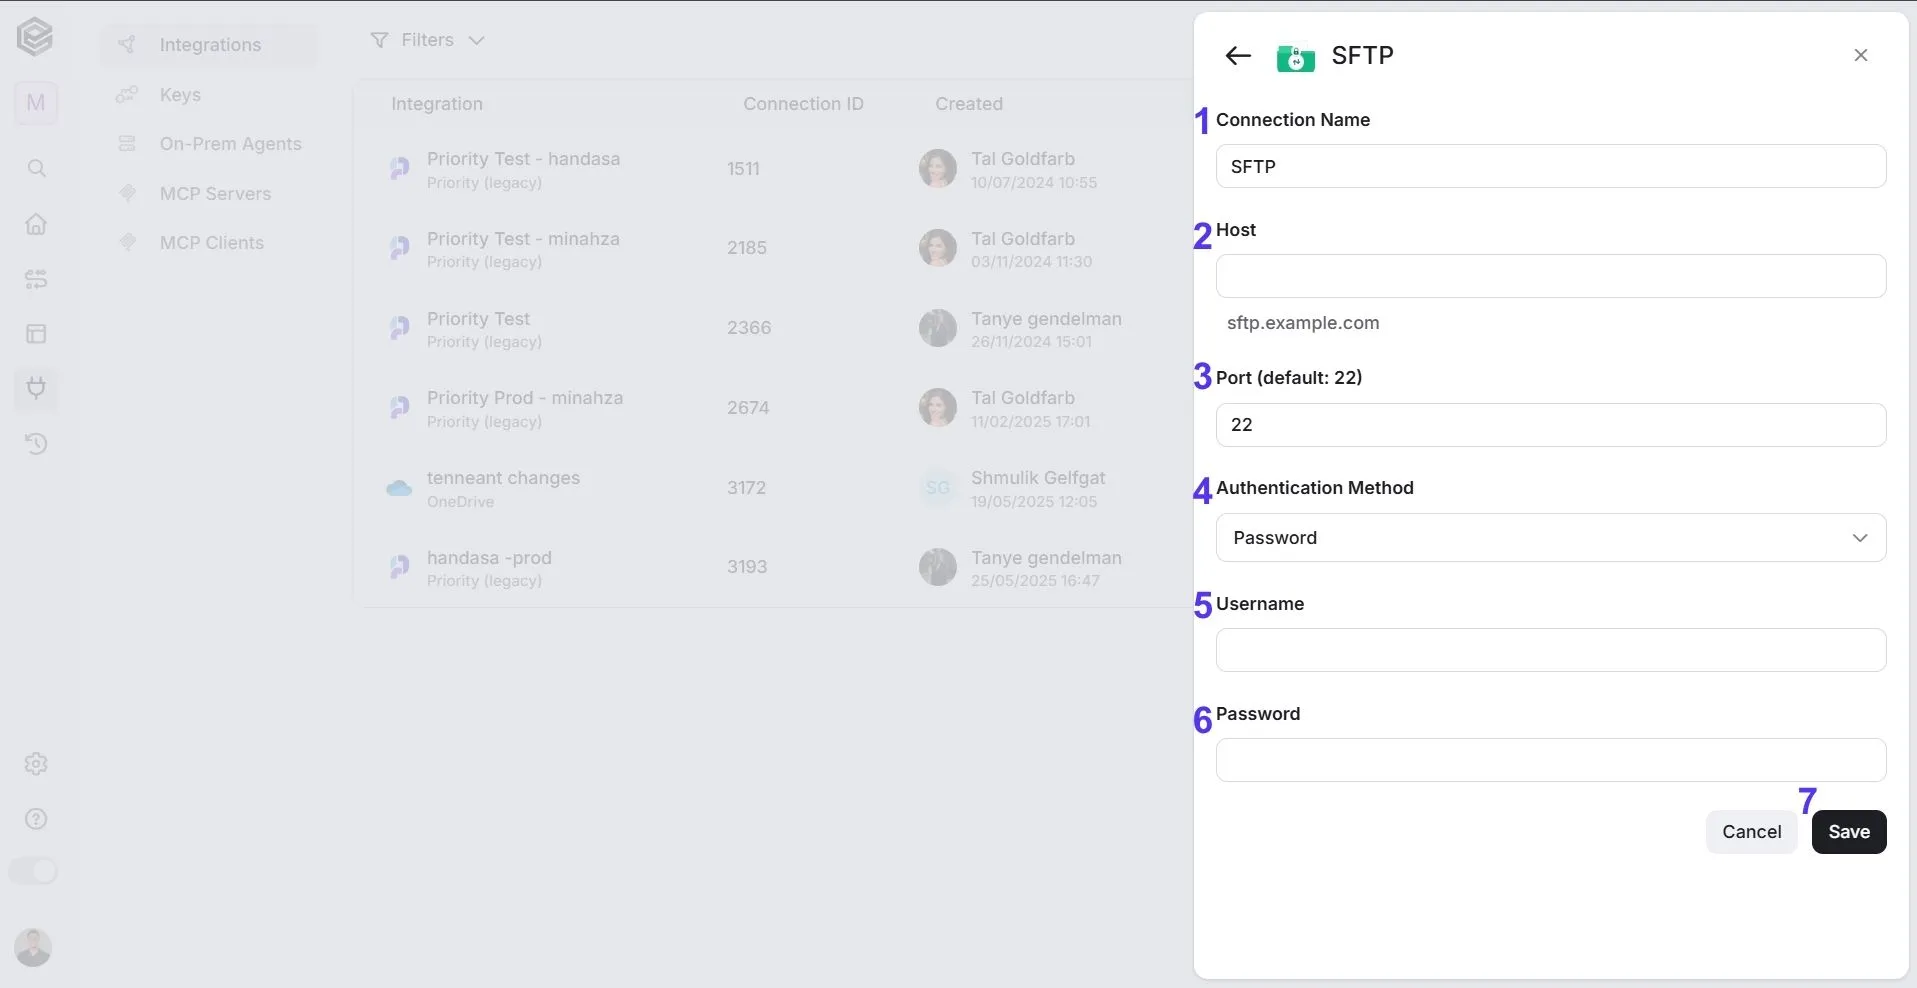Click OneDrive cloud icon in tenneant changes row
Image resolution: width=1917 pixels, height=988 pixels.
pos(399,488)
